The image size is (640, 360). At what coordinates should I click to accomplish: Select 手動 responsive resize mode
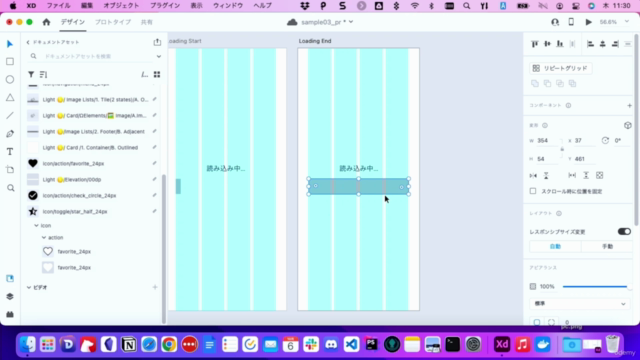click(x=607, y=247)
